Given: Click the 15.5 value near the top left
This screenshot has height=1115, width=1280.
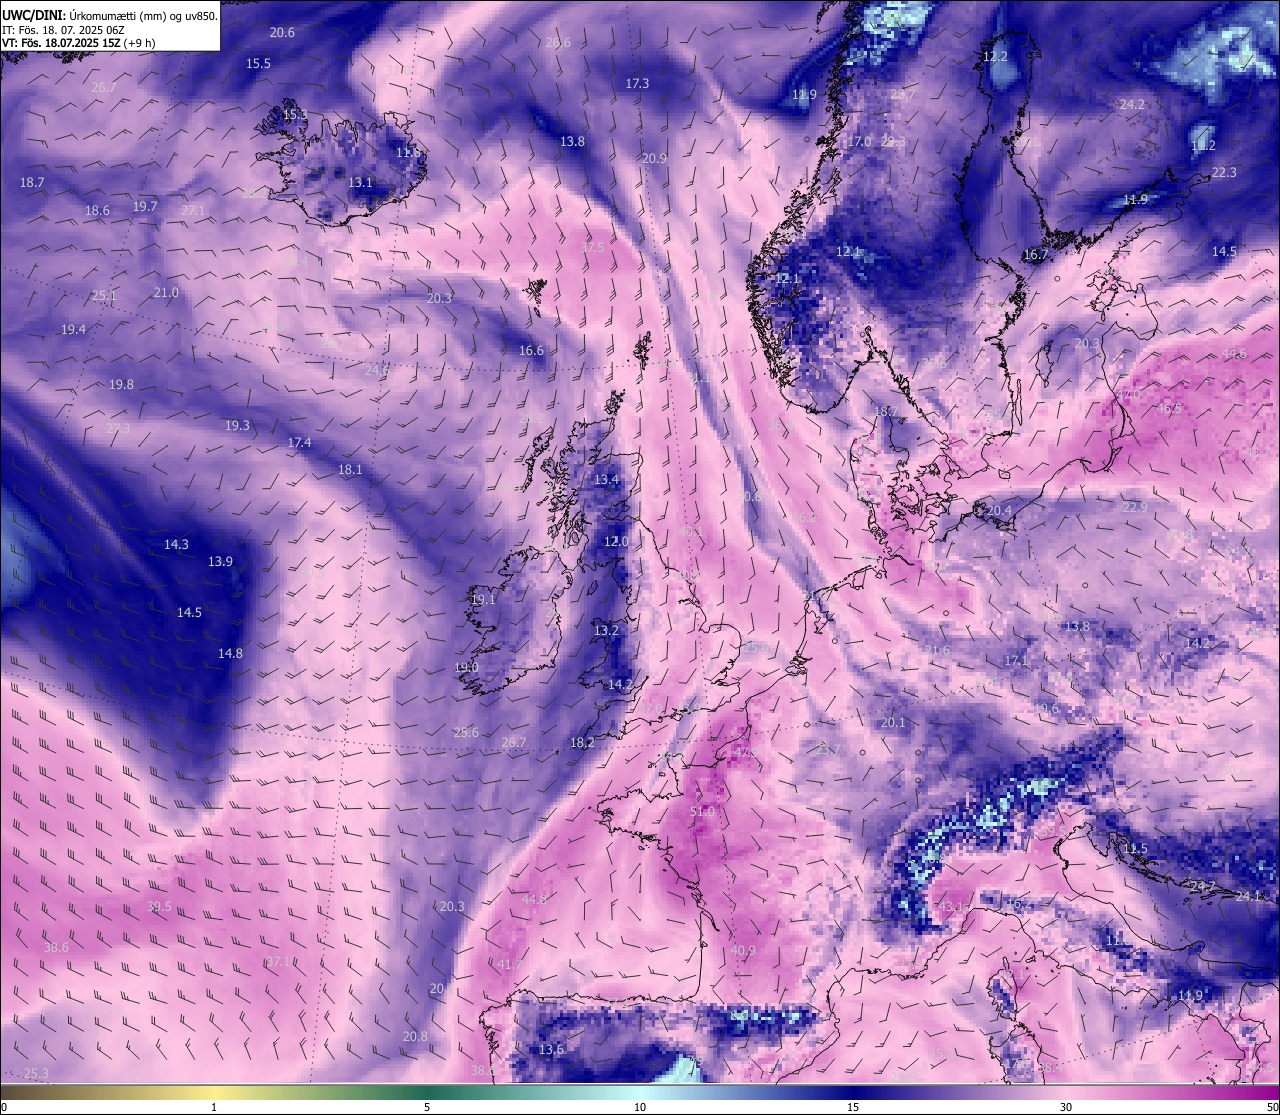Looking at the screenshot, I should (258, 63).
